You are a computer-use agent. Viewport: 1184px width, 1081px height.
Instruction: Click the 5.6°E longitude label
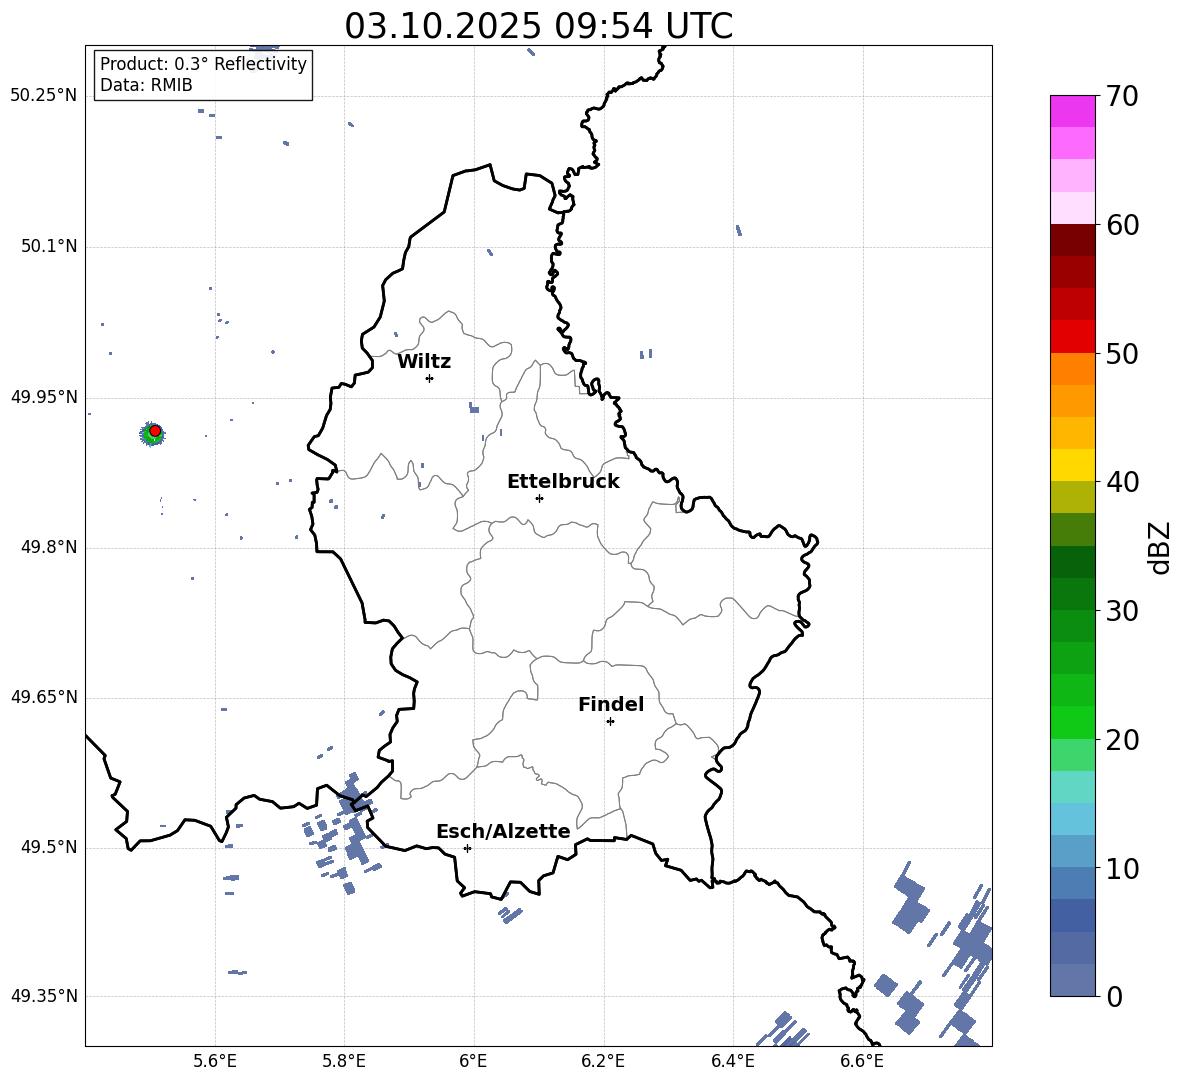pyautogui.click(x=215, y=1061)
